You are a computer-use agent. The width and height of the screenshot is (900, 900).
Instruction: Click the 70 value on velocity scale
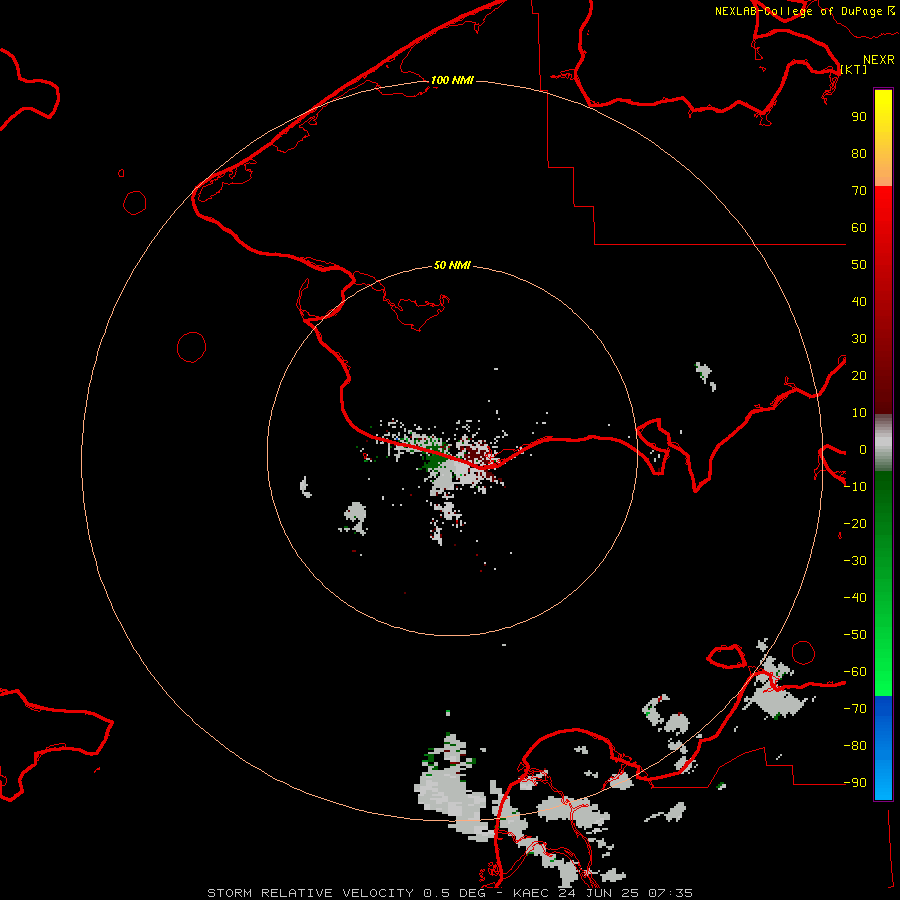coord(859,191)
